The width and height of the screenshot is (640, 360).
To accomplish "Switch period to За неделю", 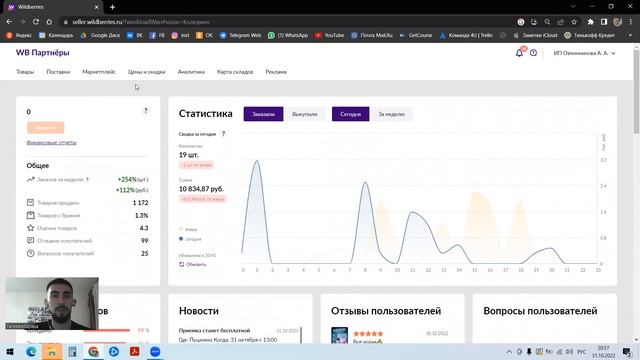I will (x=391, y=114).
